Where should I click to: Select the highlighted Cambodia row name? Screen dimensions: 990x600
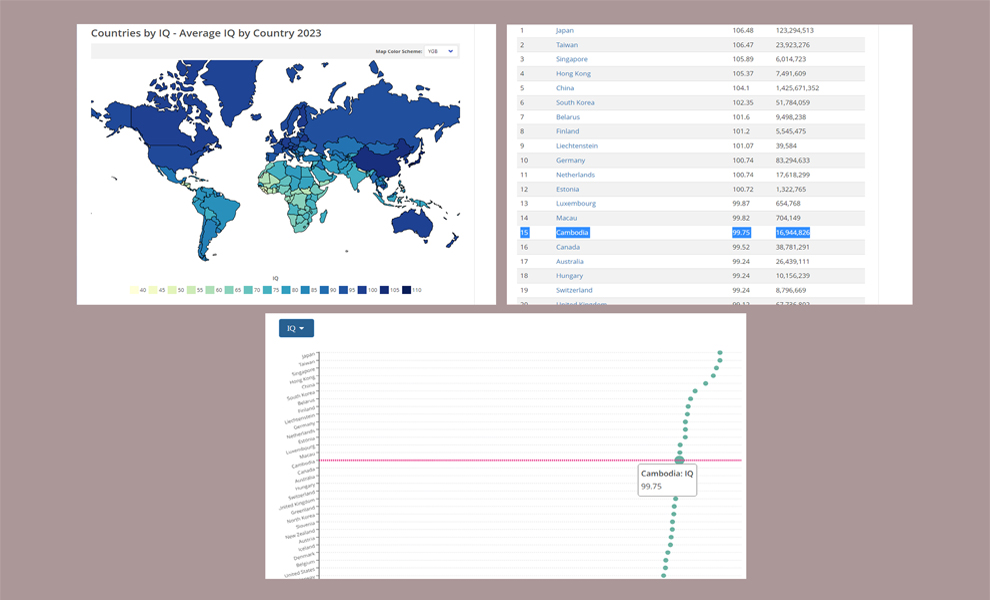[x=572, y=232]
